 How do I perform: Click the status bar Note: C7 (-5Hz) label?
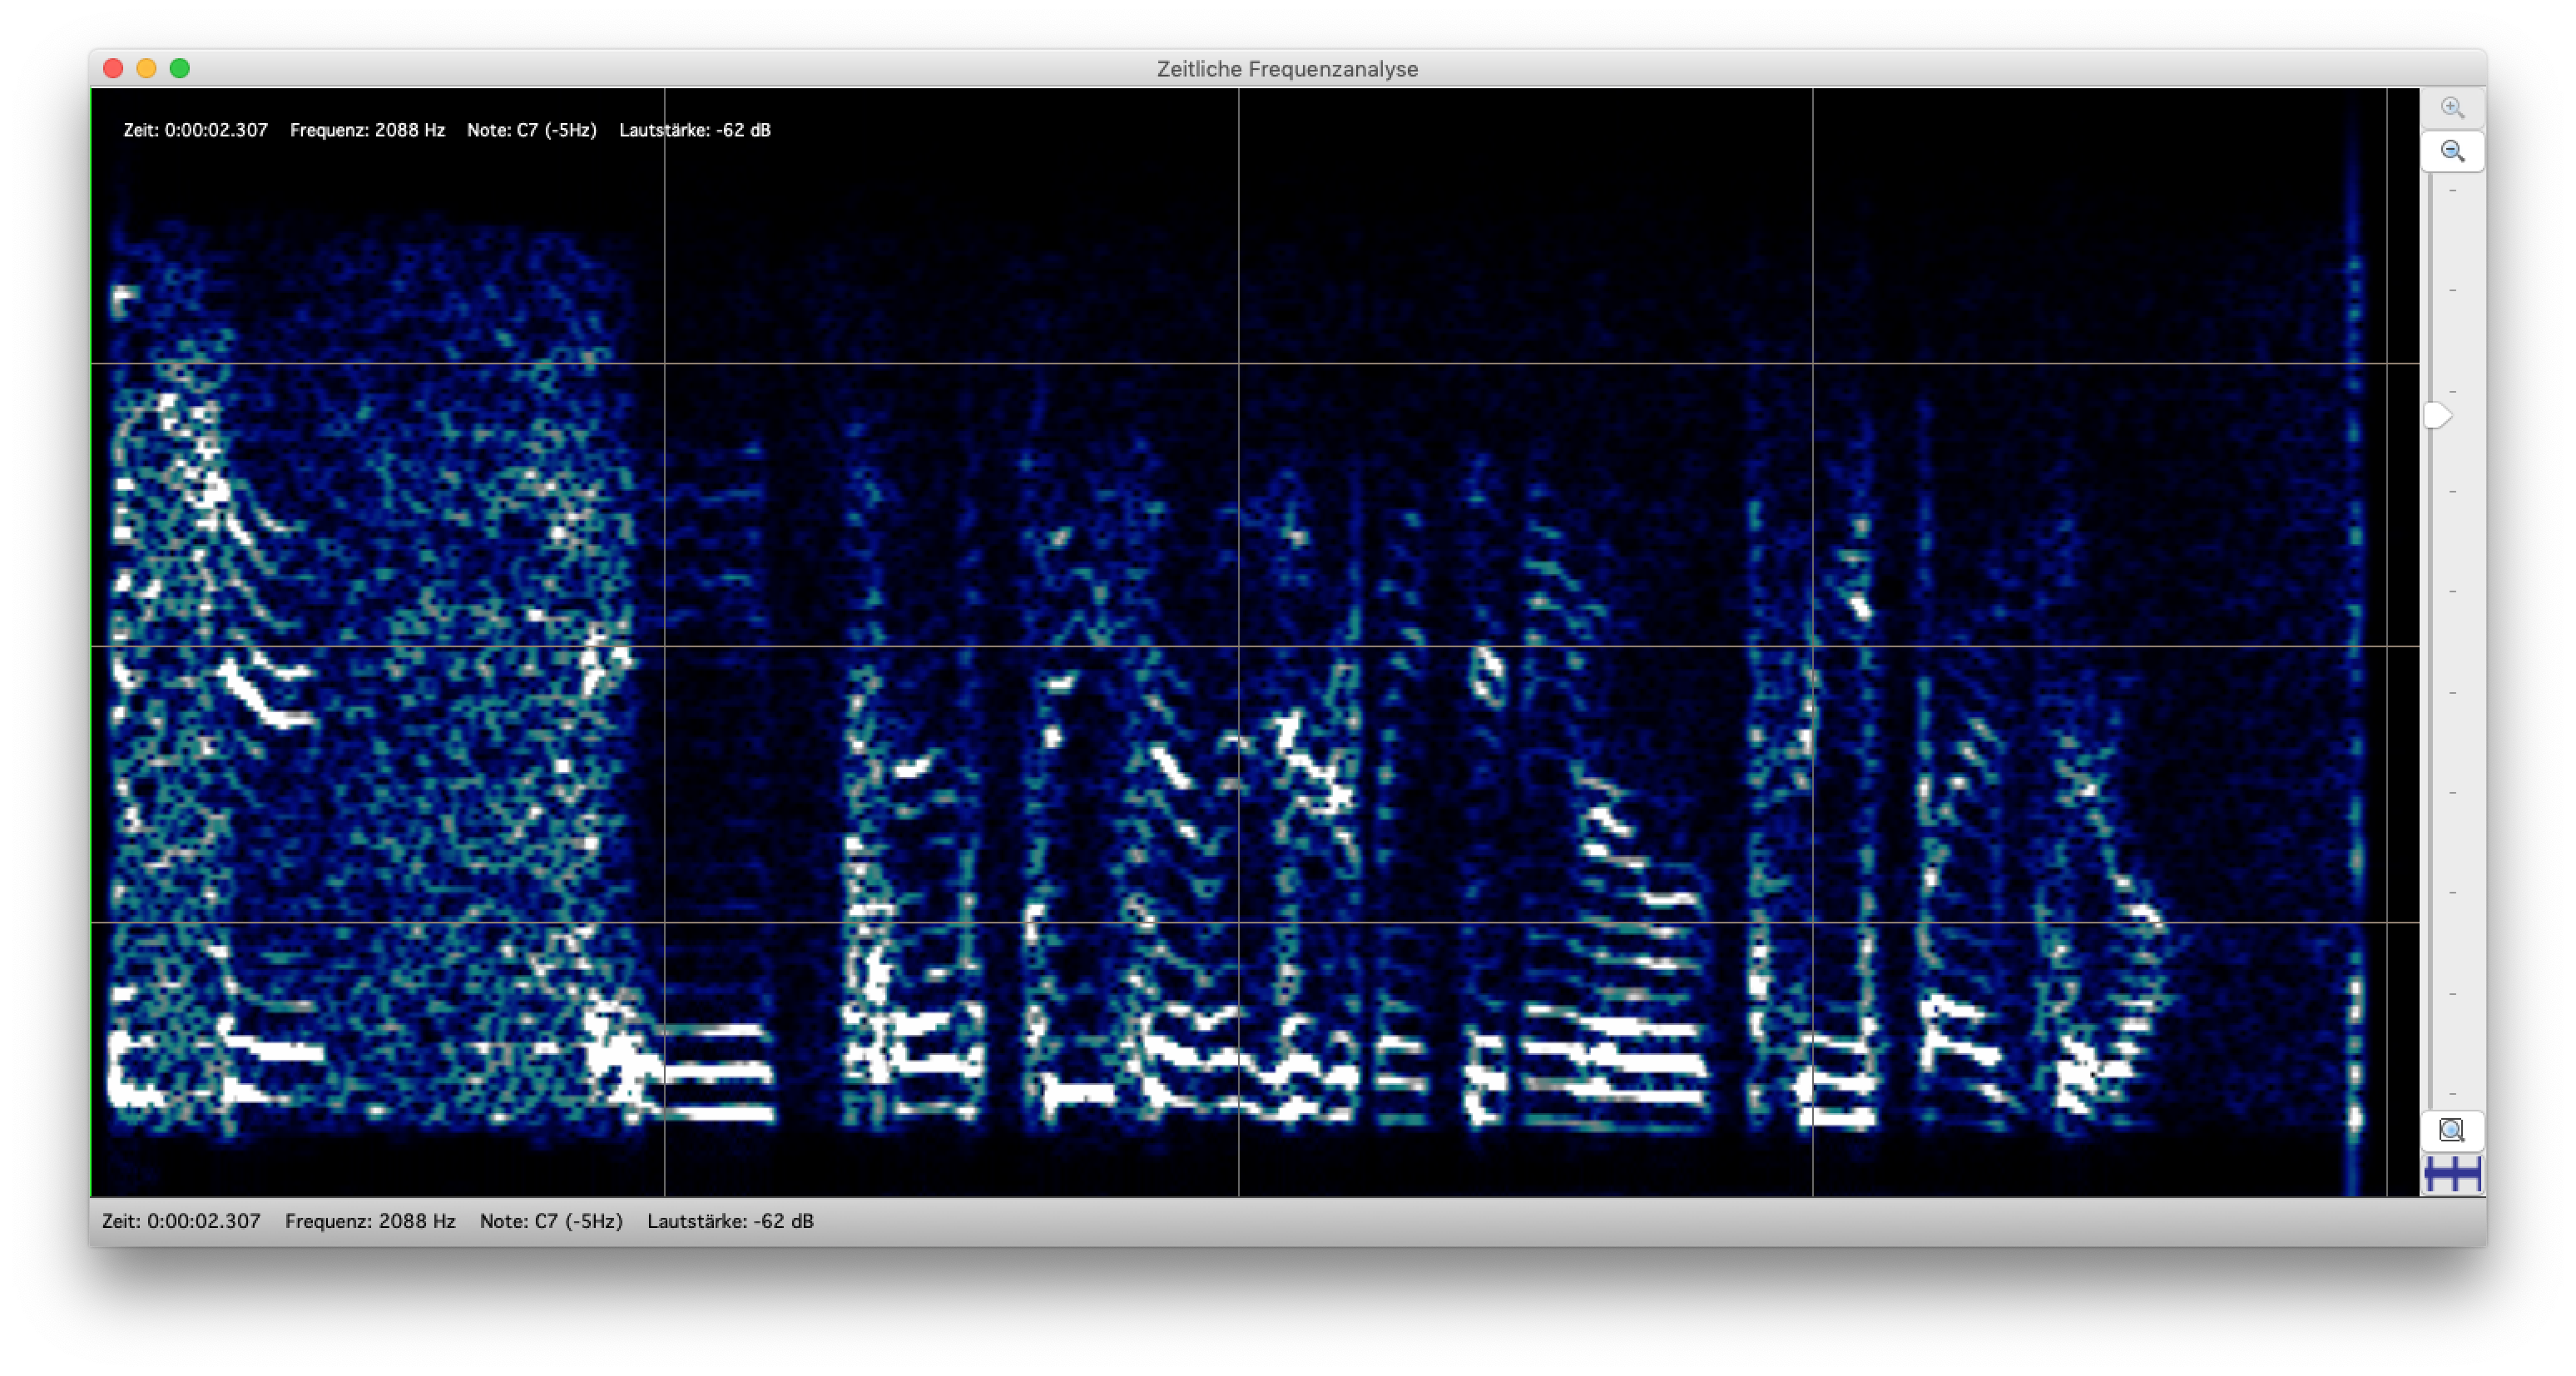pos(551,1221)
